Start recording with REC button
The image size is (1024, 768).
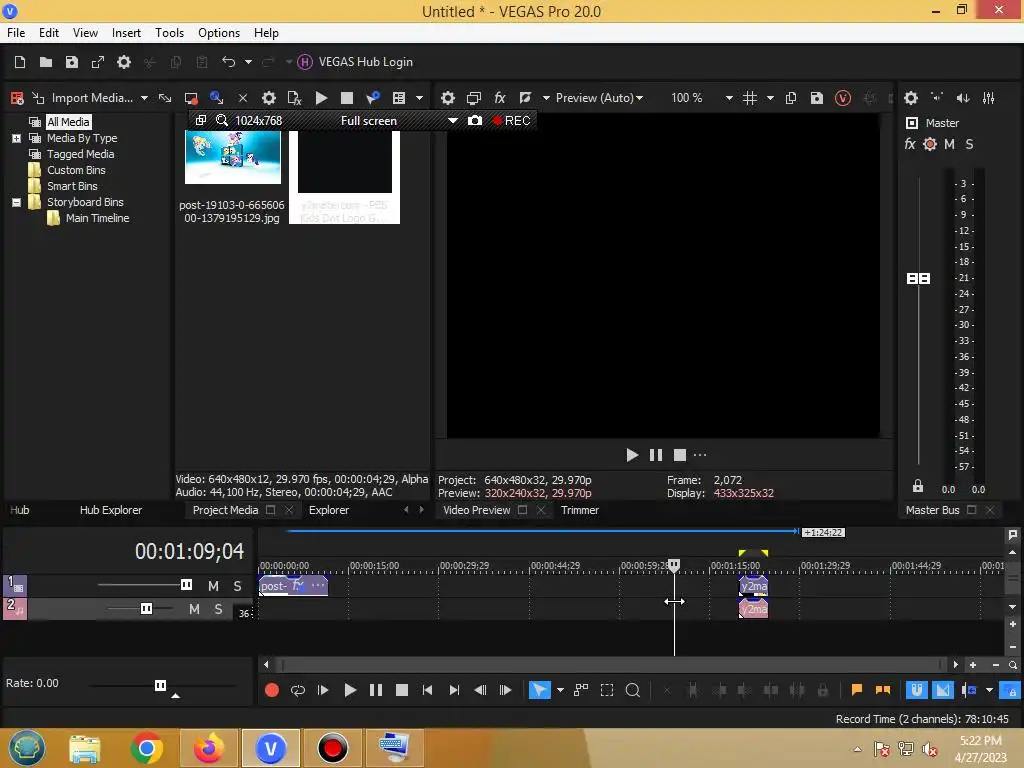[x=511, y=121]
